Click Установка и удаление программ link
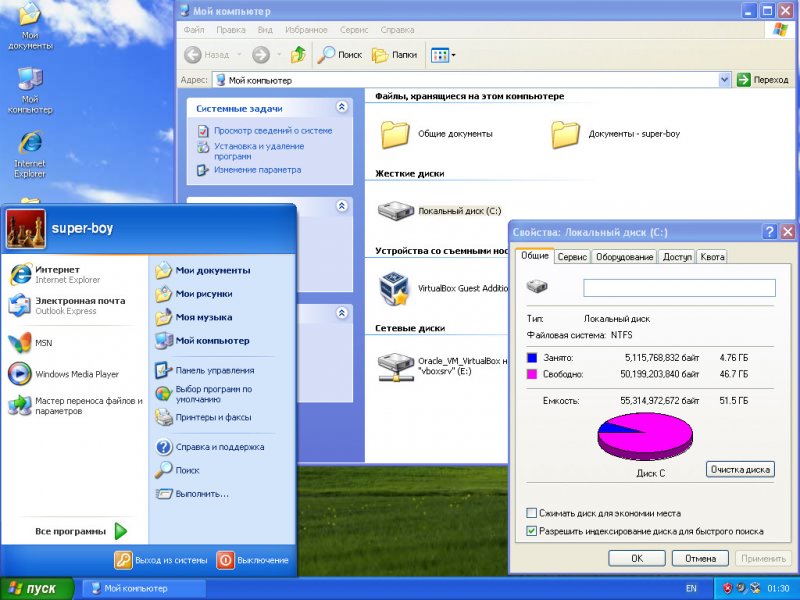The height and width of the screenshot is (600, 800). pyautogui.click(x=259, y=151)
